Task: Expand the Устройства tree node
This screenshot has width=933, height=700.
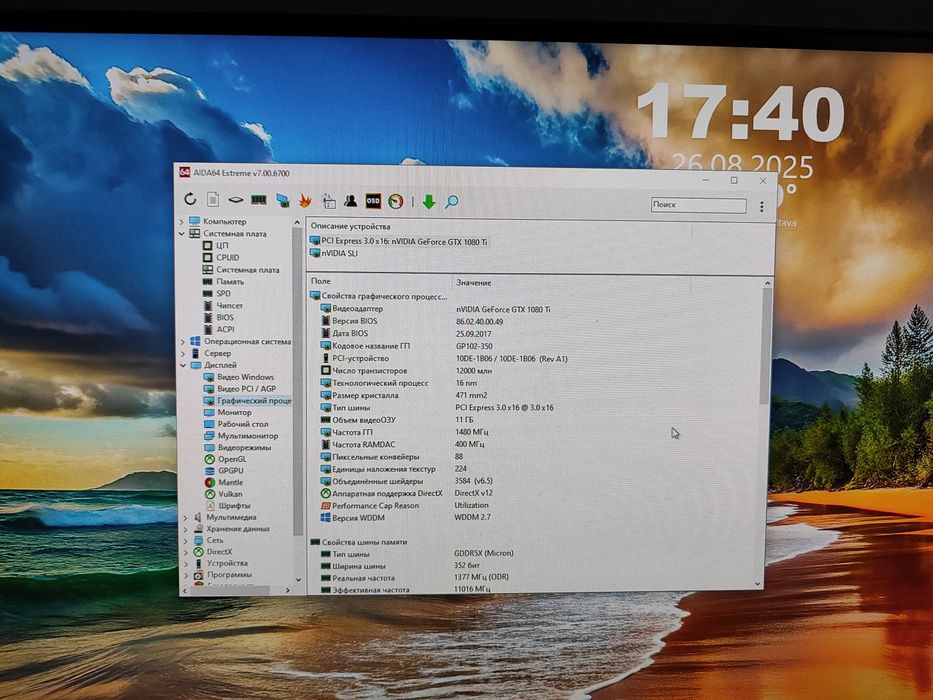Action: tap(186, 564)
